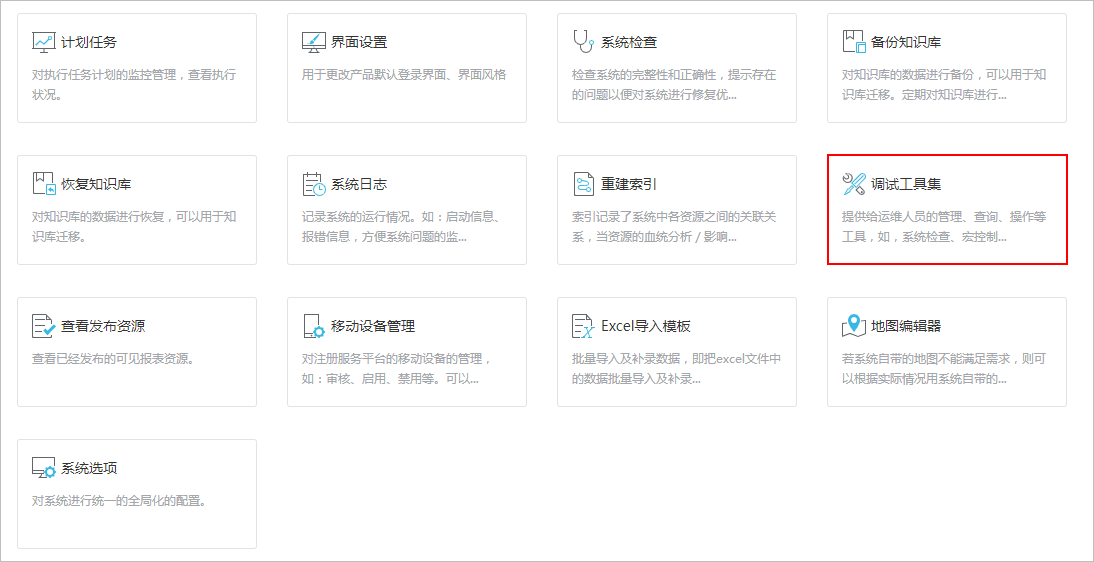The width and height of the screenshot is (1094, 562).
Task: Click the 系统检查 stethoscope icon
Action: [583, 41]
